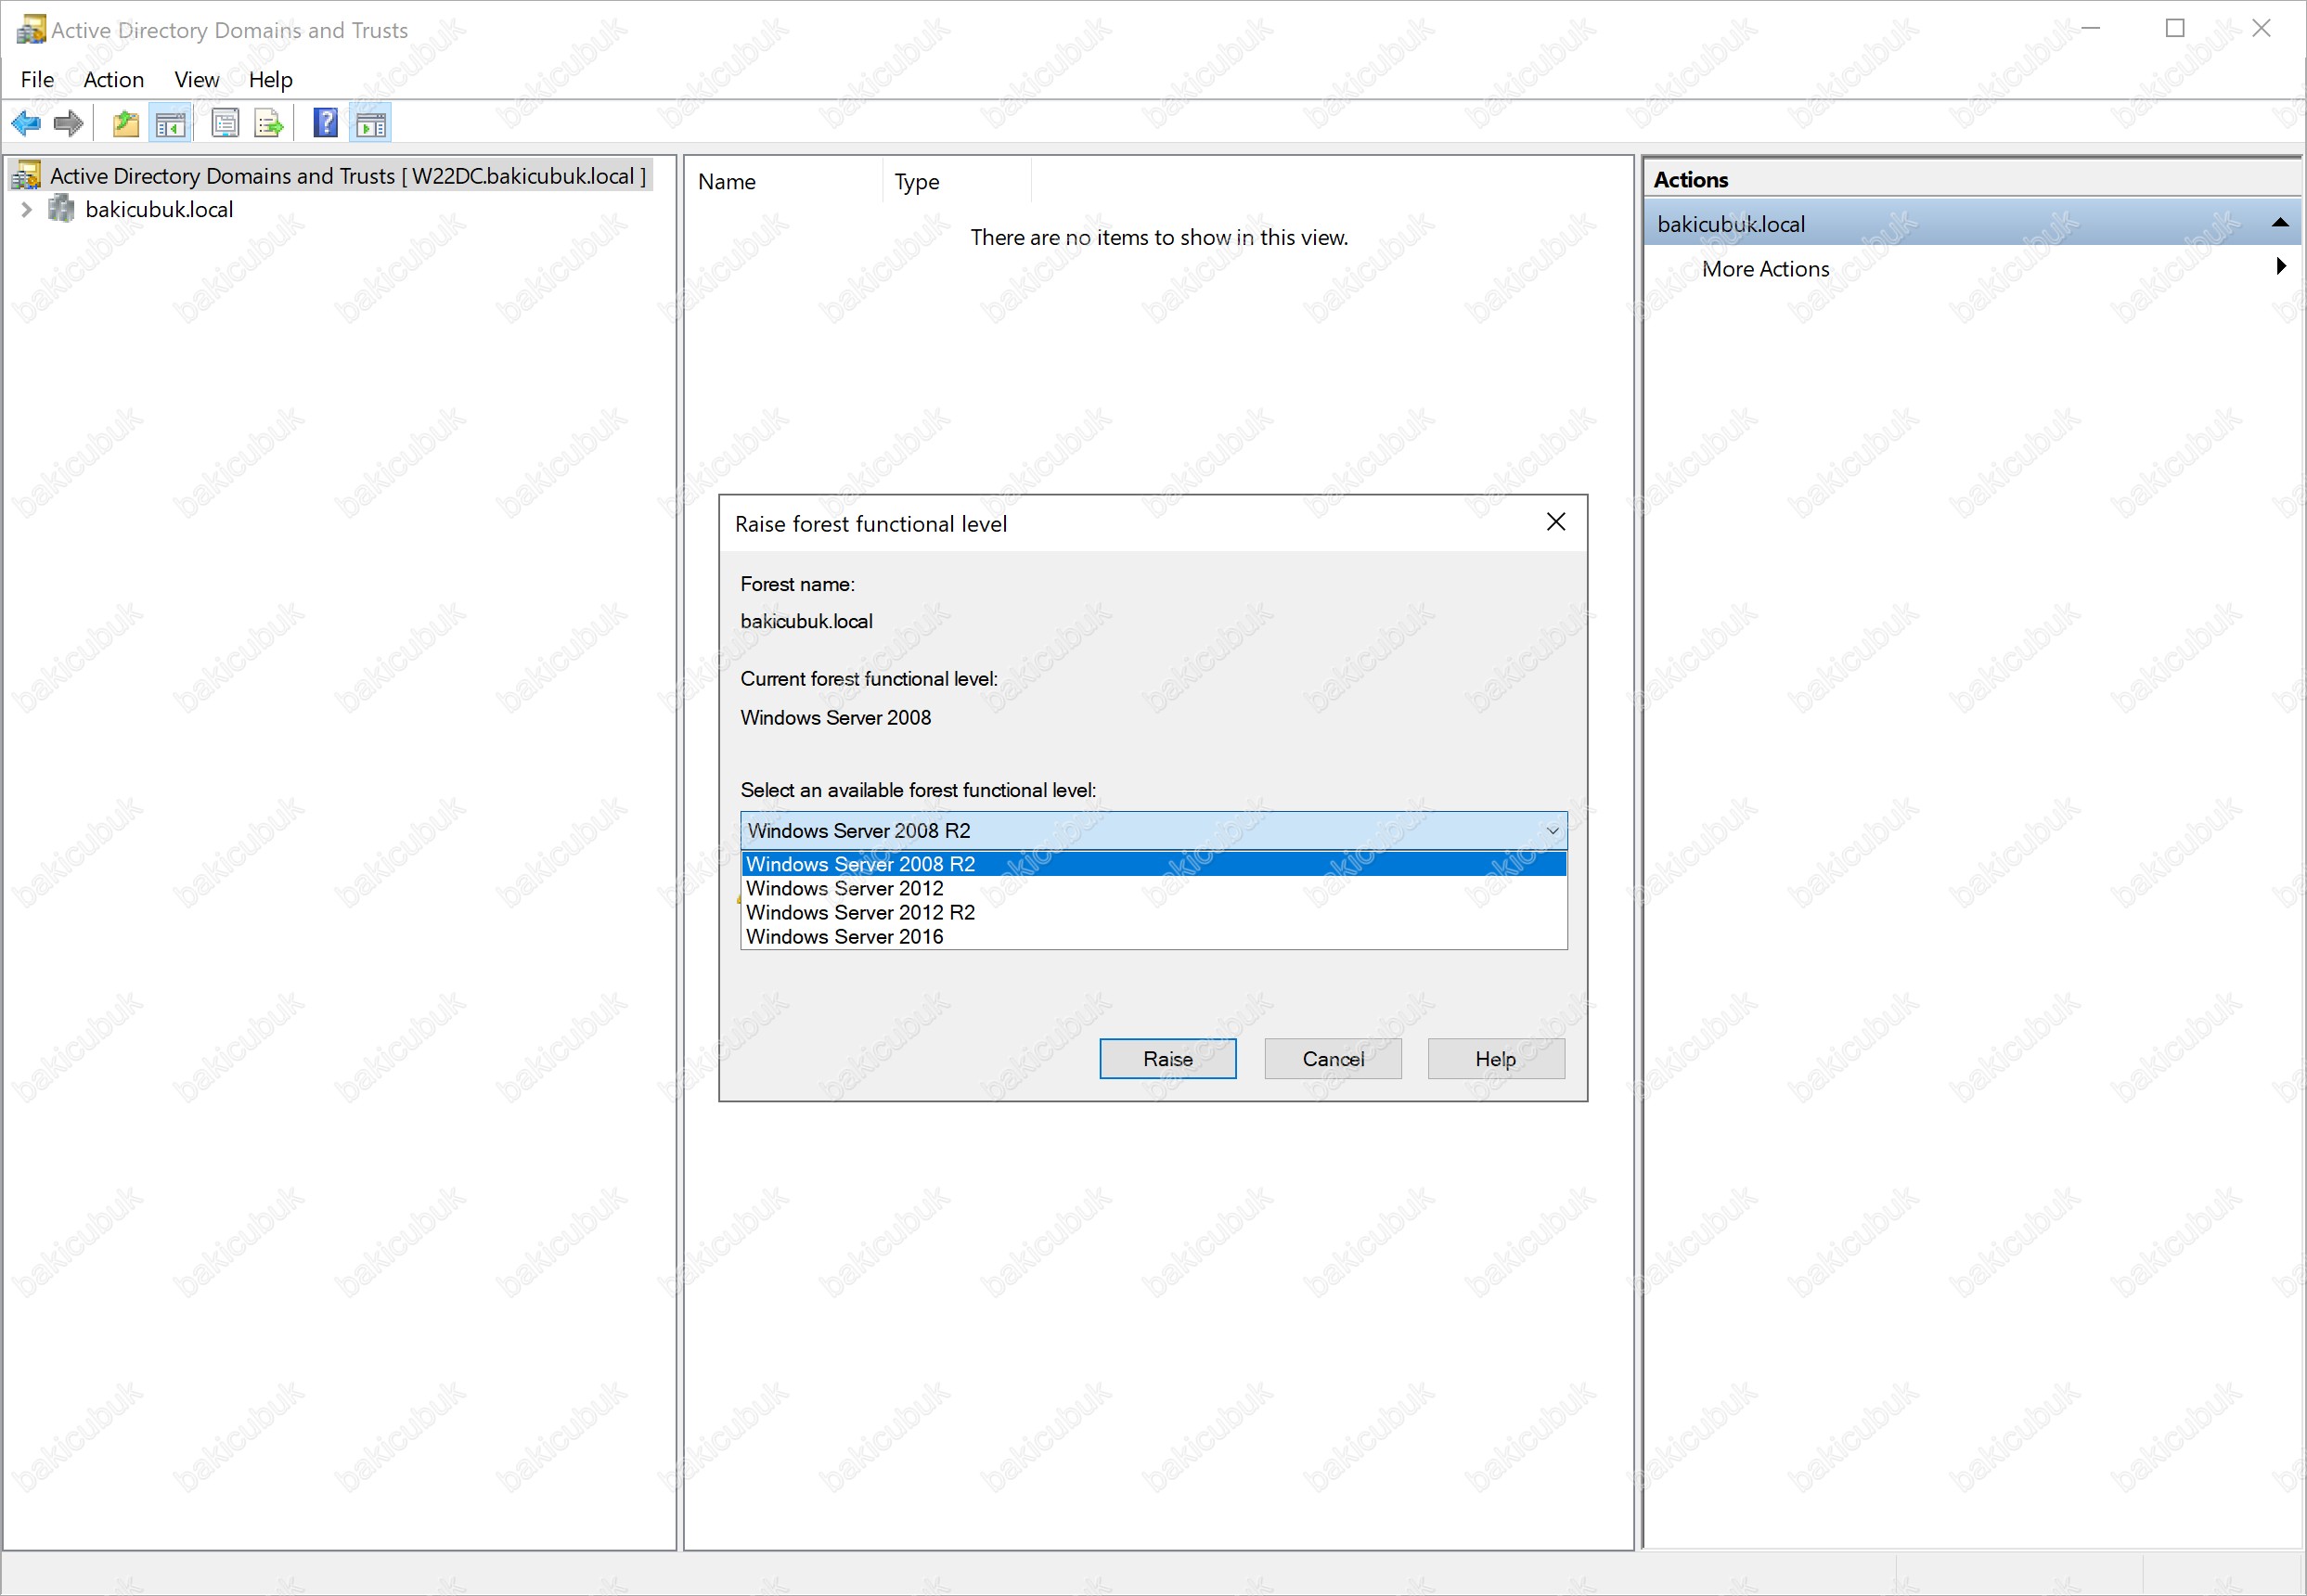Viewport: 2307px width, 1596px height.
Task: Choose Windows Server 2012 R2 from list
Action: [1153, 912]
